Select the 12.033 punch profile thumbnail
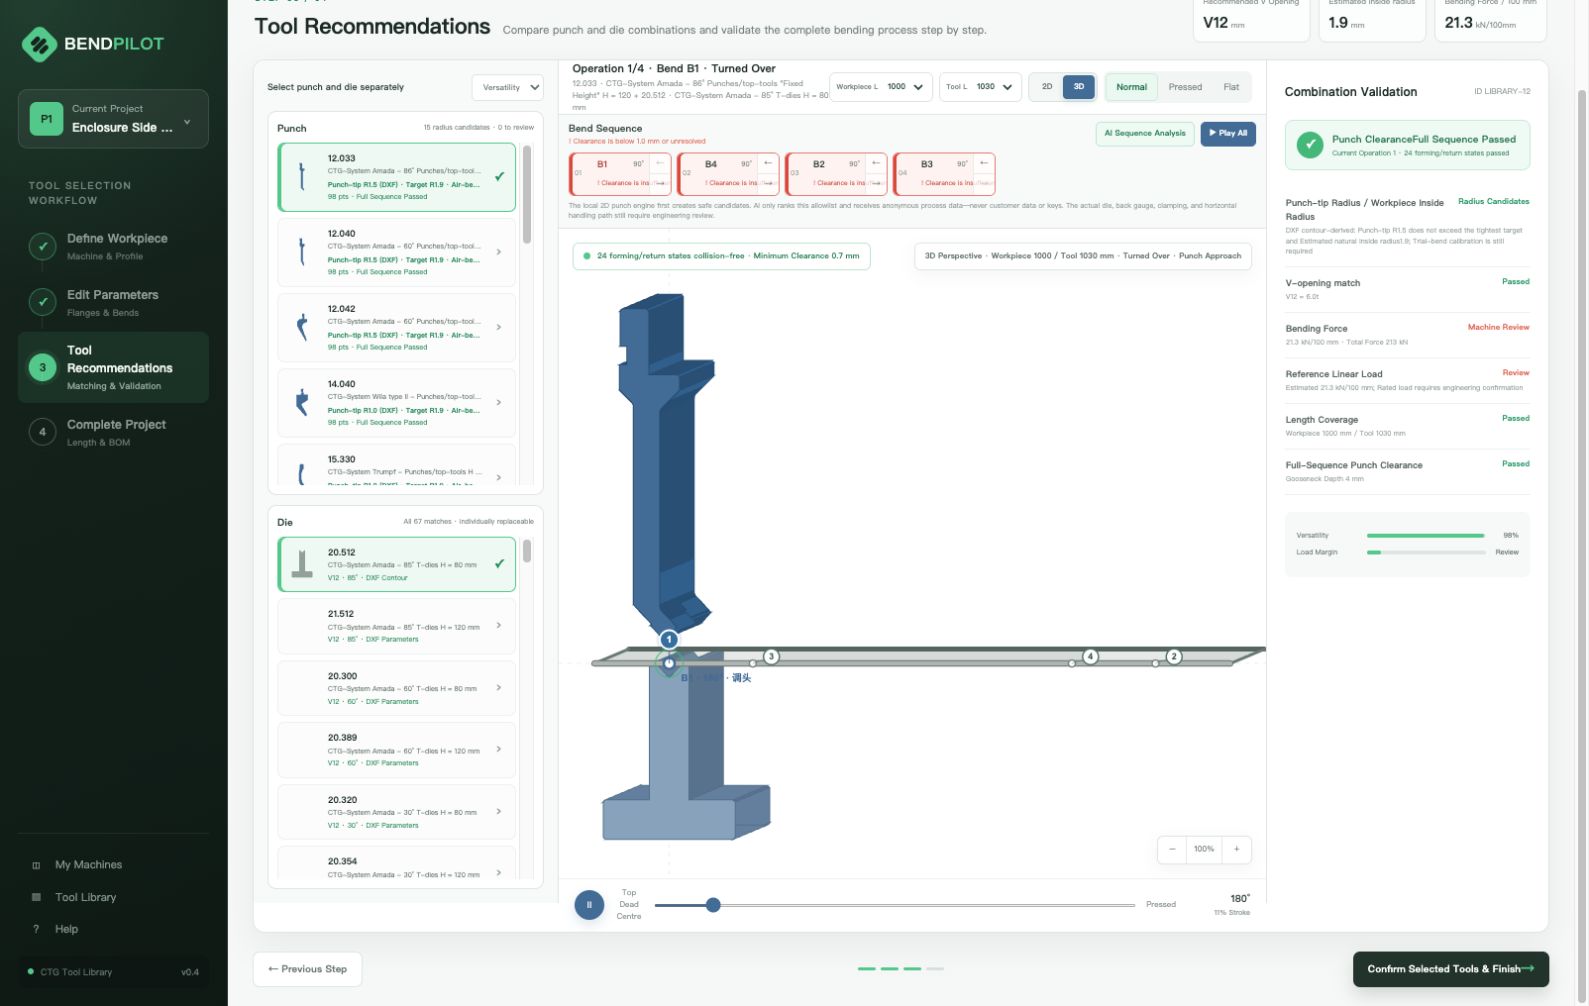 click(302, 177)
